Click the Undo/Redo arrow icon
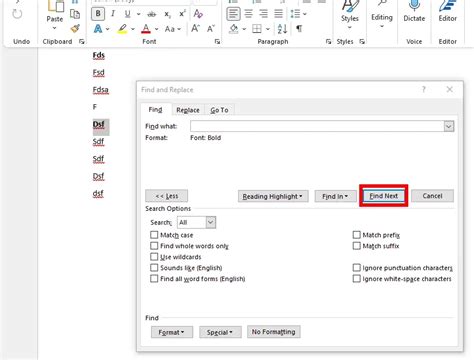This screenshot has width=474, height=360. (17, 14)
